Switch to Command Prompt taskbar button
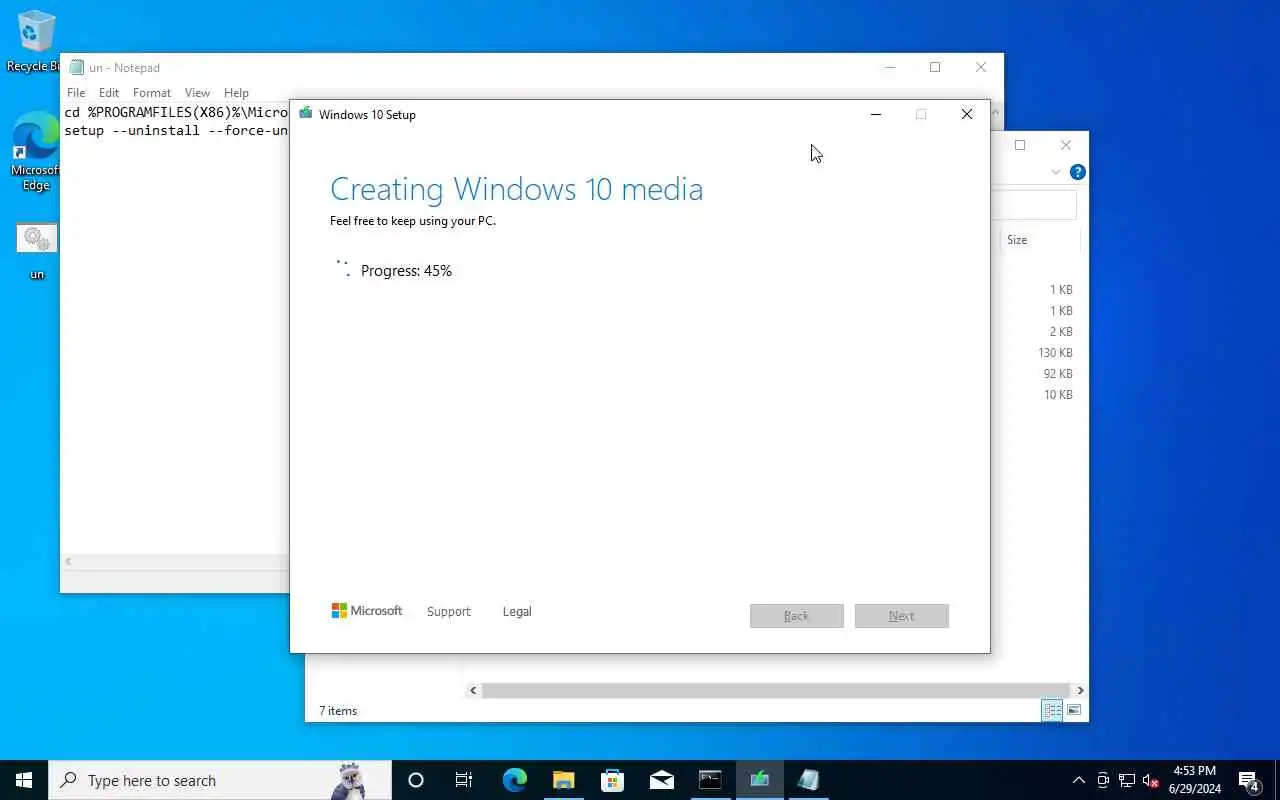 click(x=710, y=780)
